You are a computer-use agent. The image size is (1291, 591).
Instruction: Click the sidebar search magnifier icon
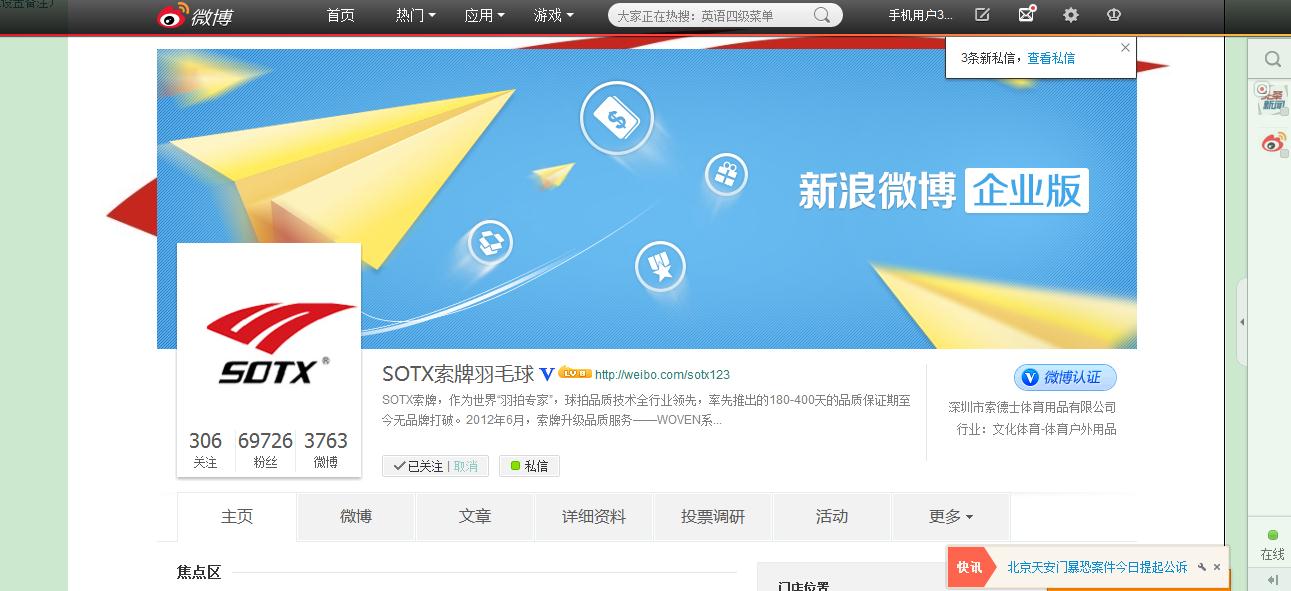click(1272, 59)
